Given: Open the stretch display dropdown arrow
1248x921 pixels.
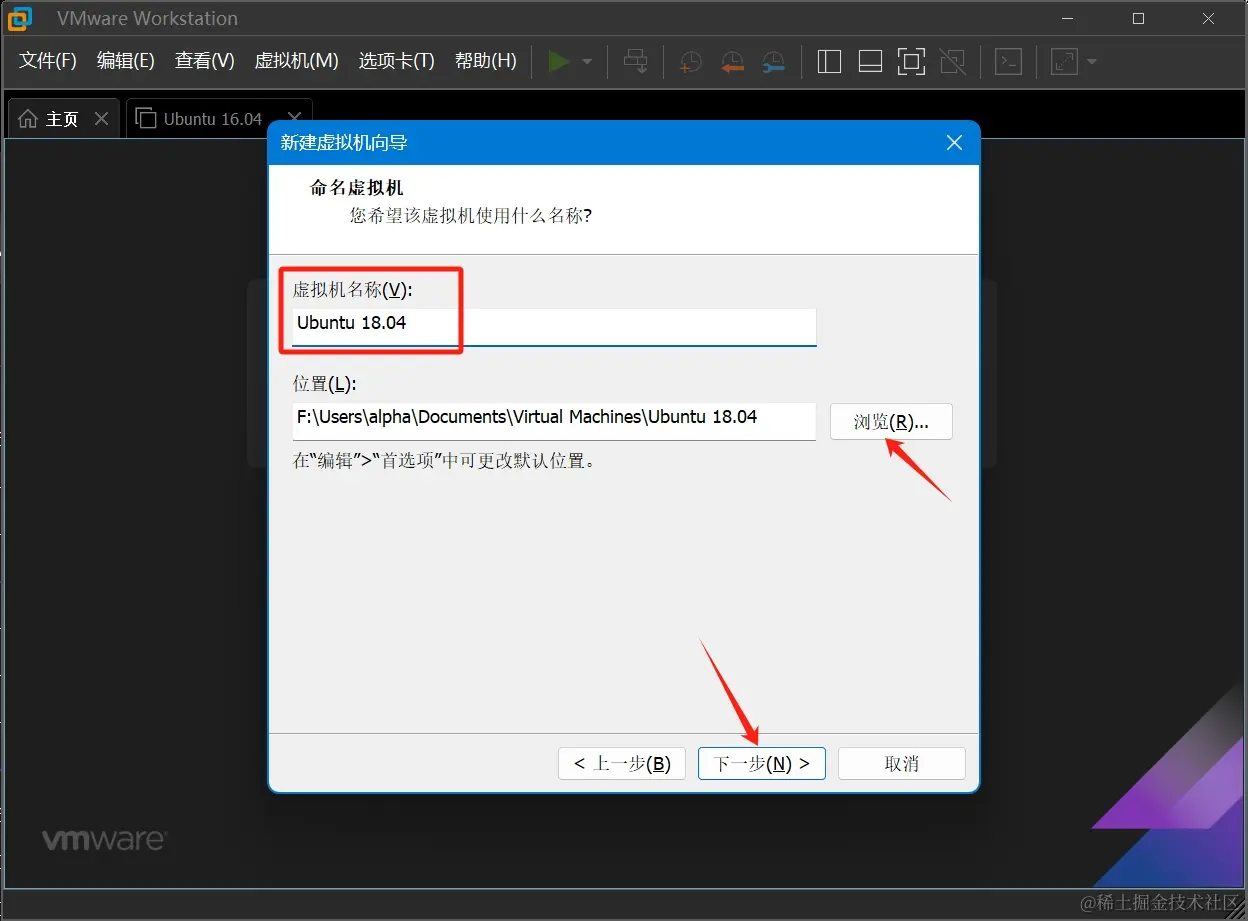Looking at the screenshot, I should click(x=1092, y=62).
